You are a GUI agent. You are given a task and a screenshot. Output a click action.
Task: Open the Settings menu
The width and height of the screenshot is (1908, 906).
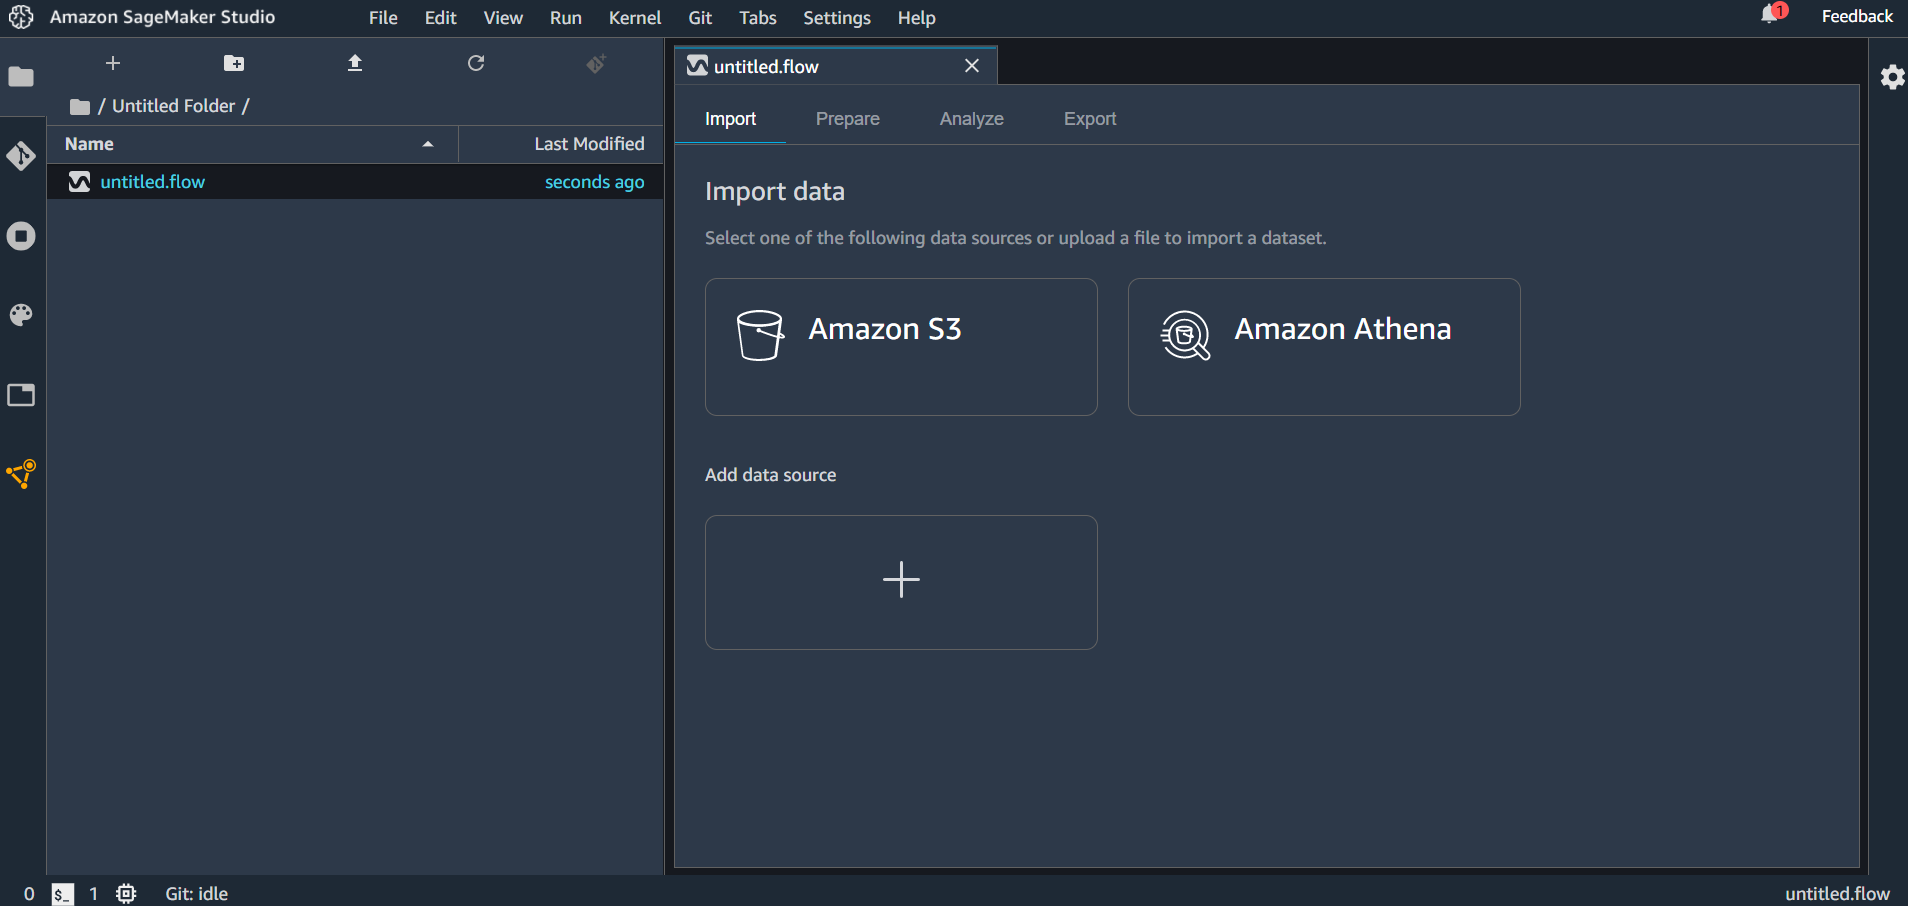pyautogui.click(x=837, y=18)
